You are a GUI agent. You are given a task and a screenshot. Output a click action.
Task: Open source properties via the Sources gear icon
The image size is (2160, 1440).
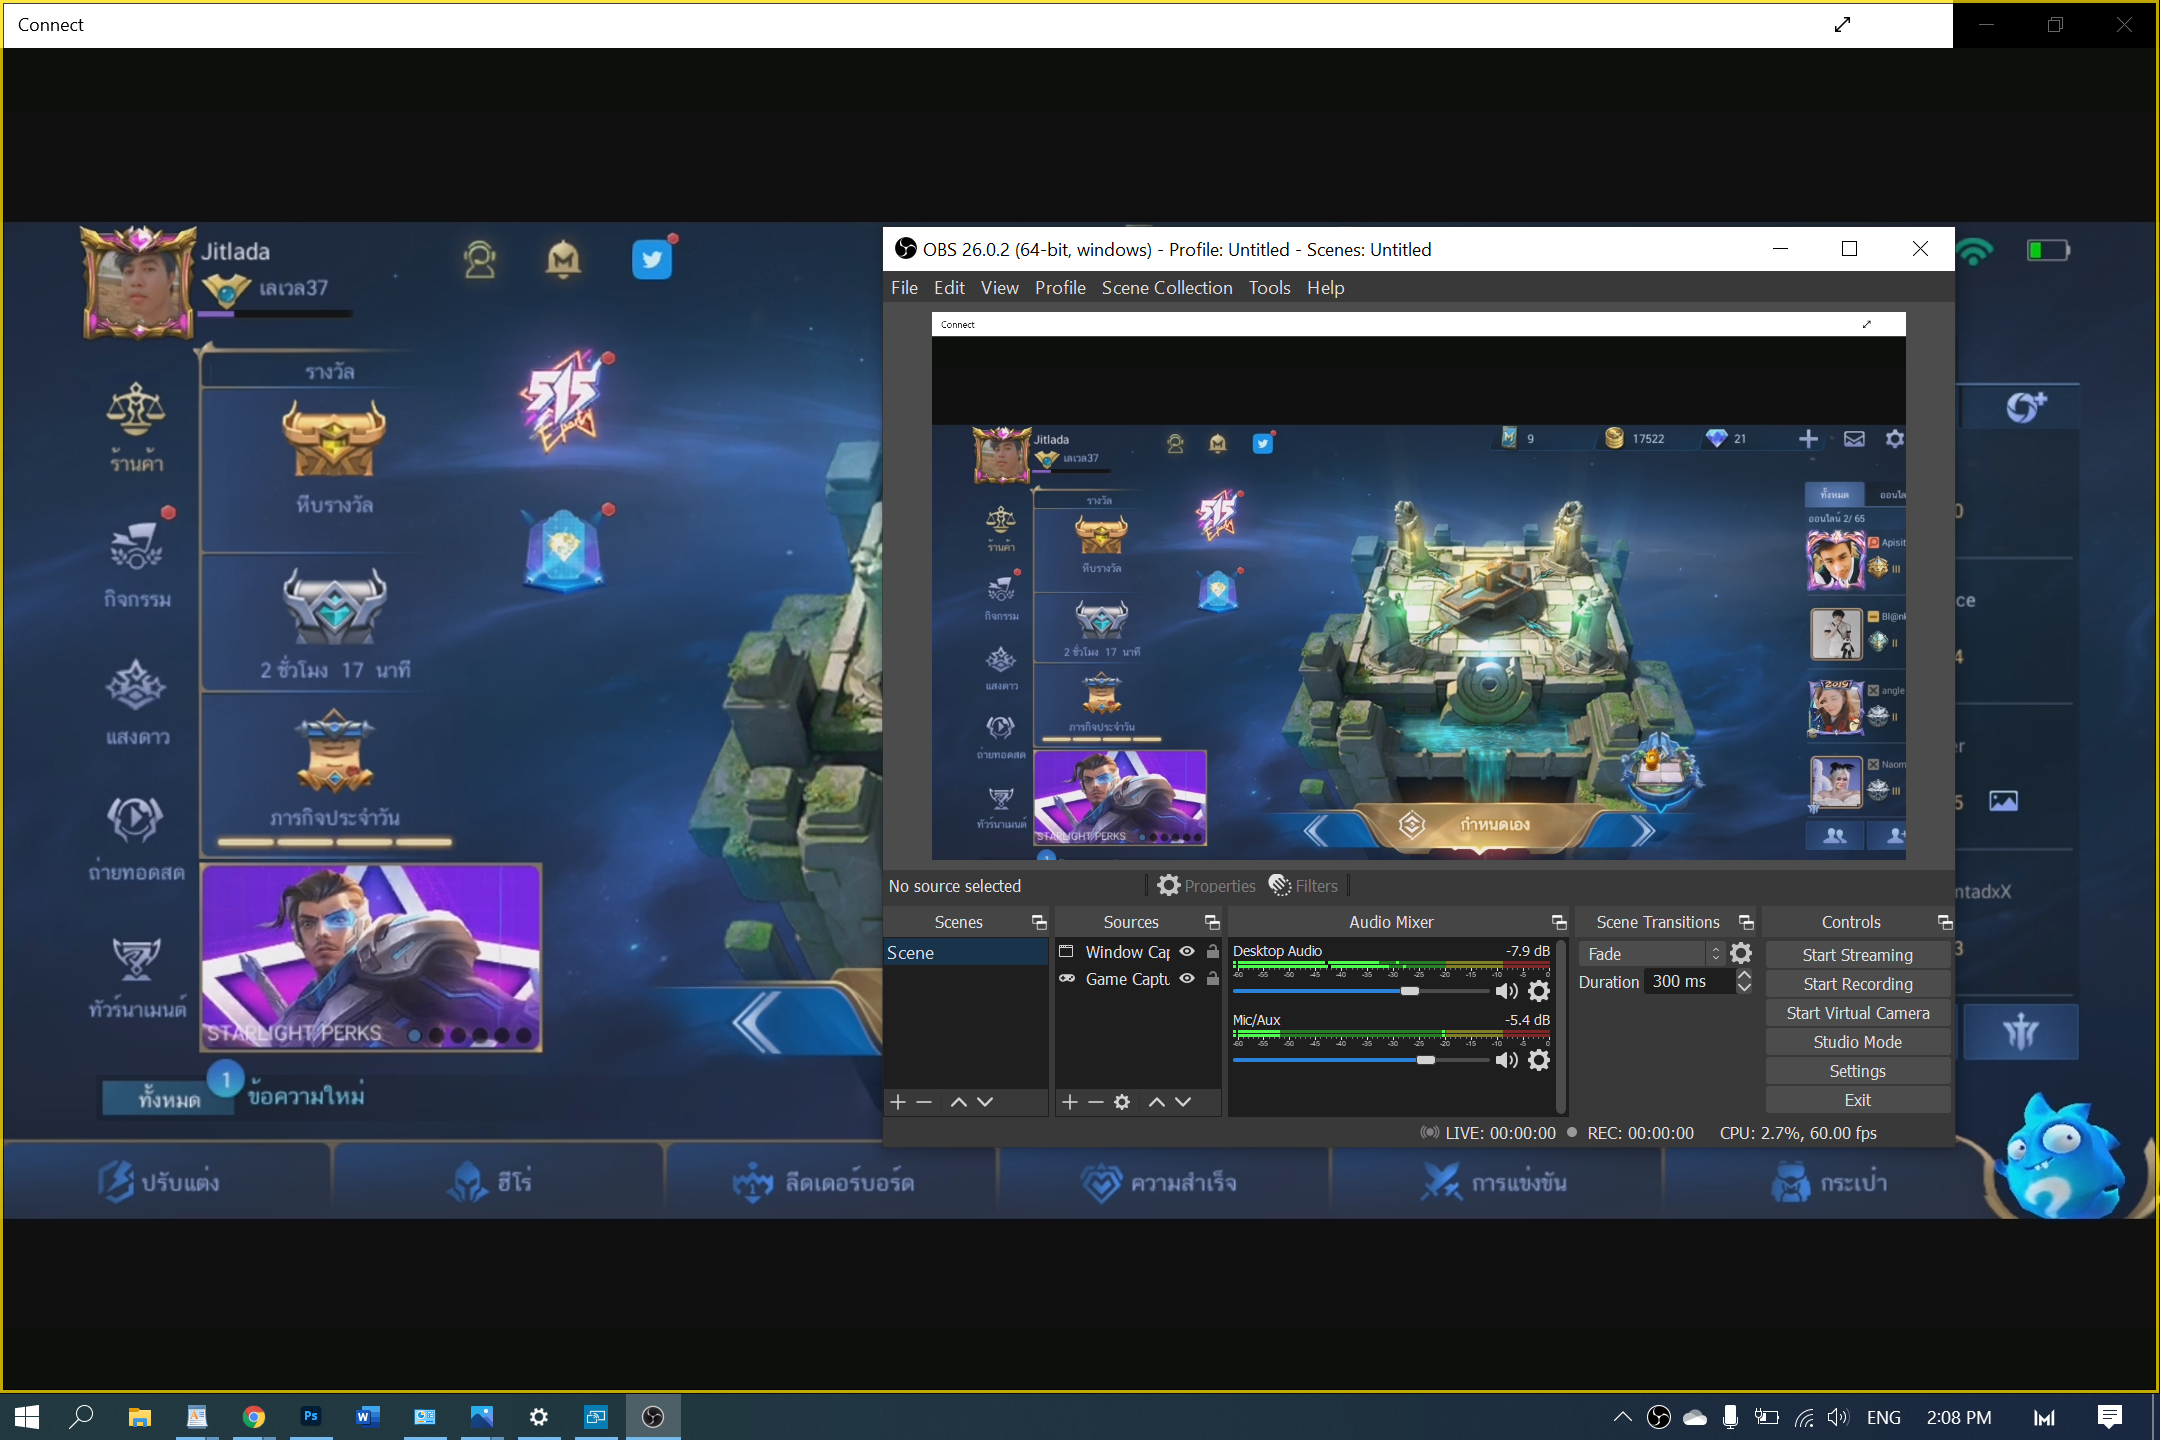point(1122,1102)
